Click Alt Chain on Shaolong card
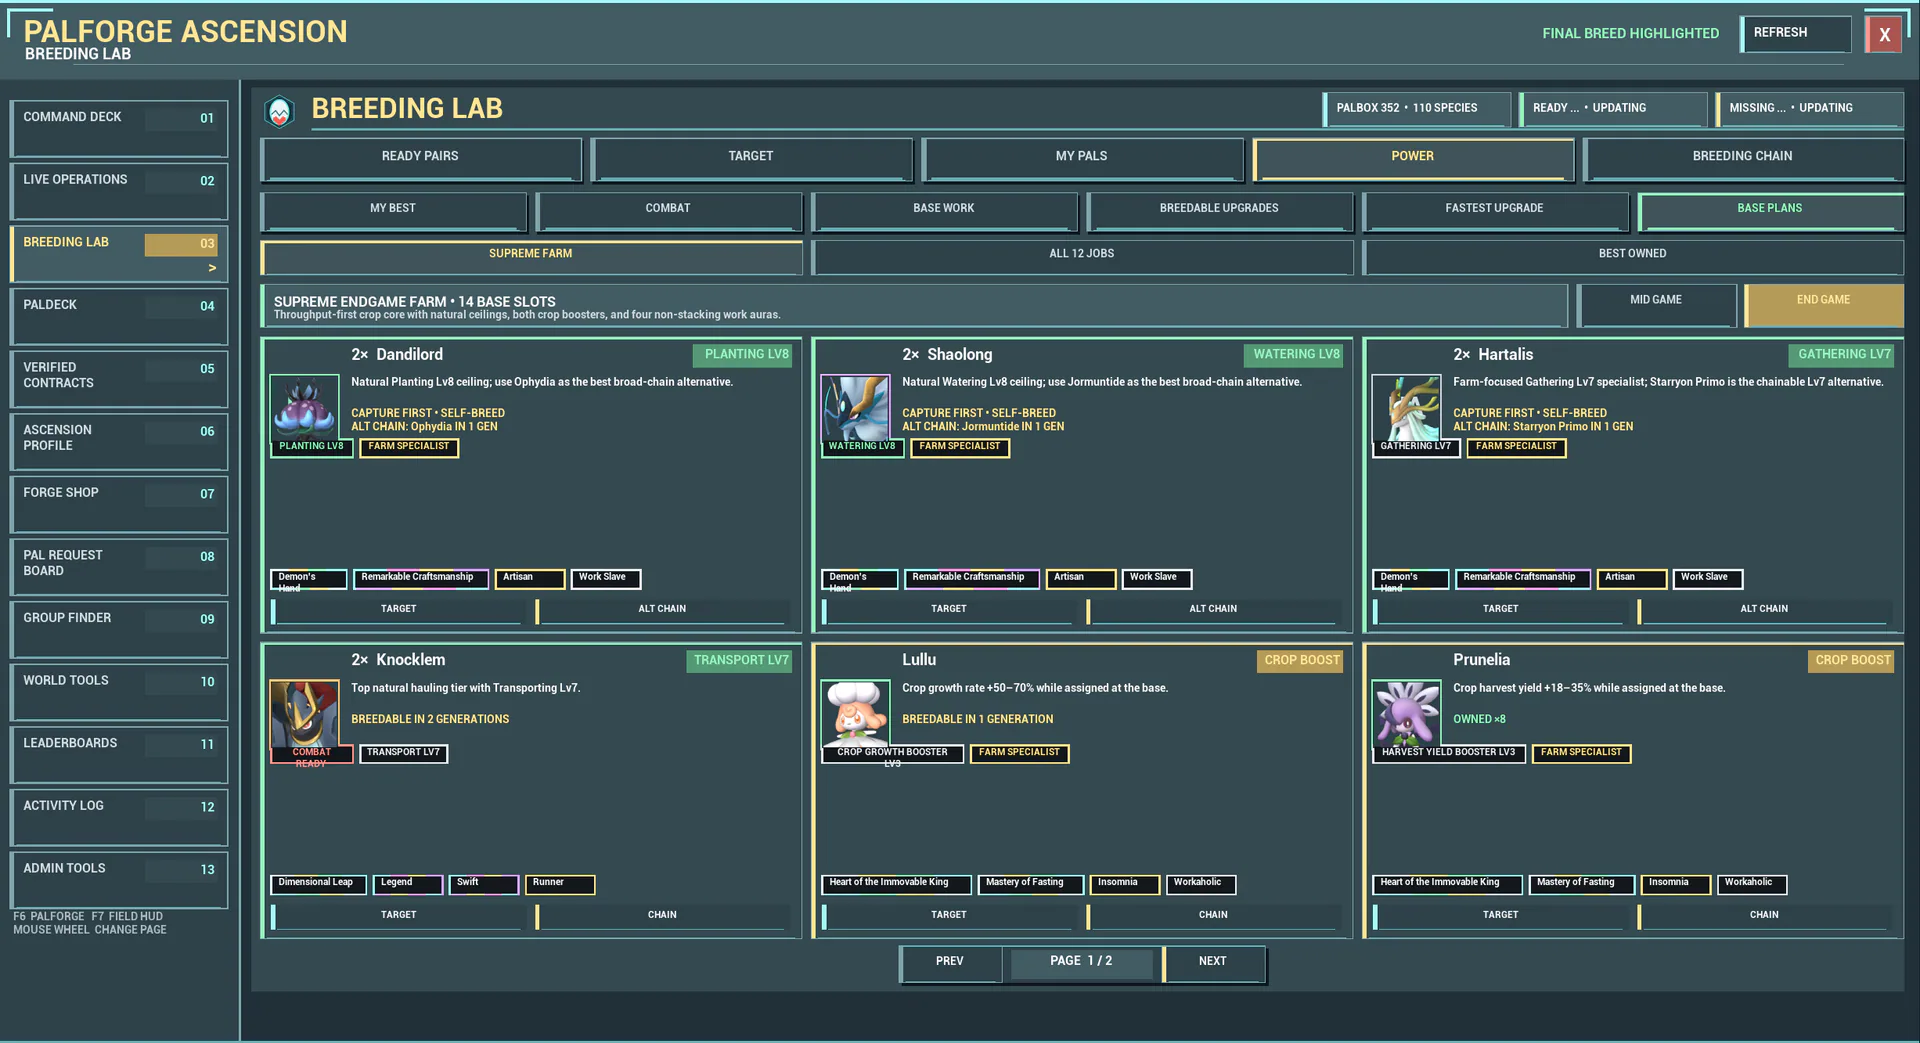 (1213, 611)
